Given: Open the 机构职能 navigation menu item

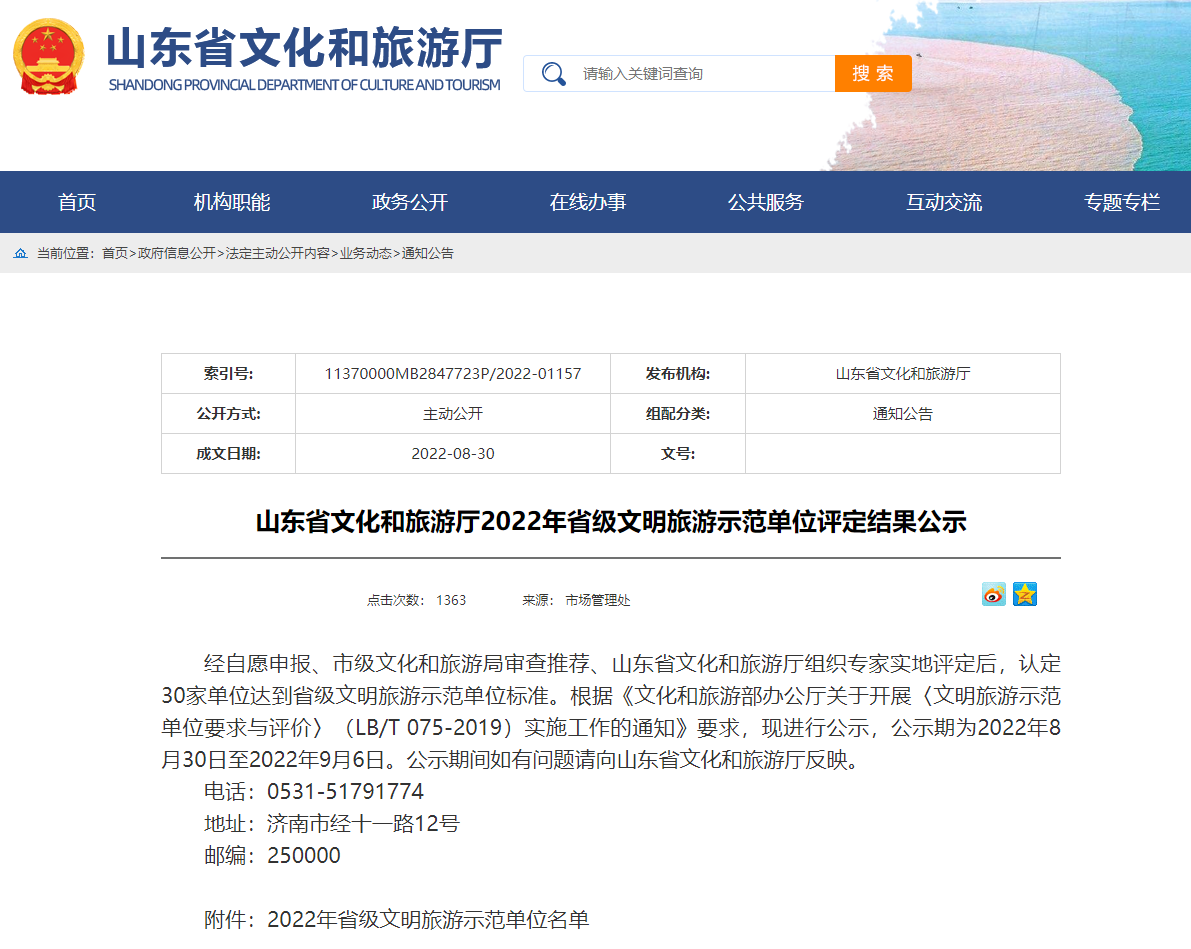Looking at the screenshot, I should [x=232, y=202].
